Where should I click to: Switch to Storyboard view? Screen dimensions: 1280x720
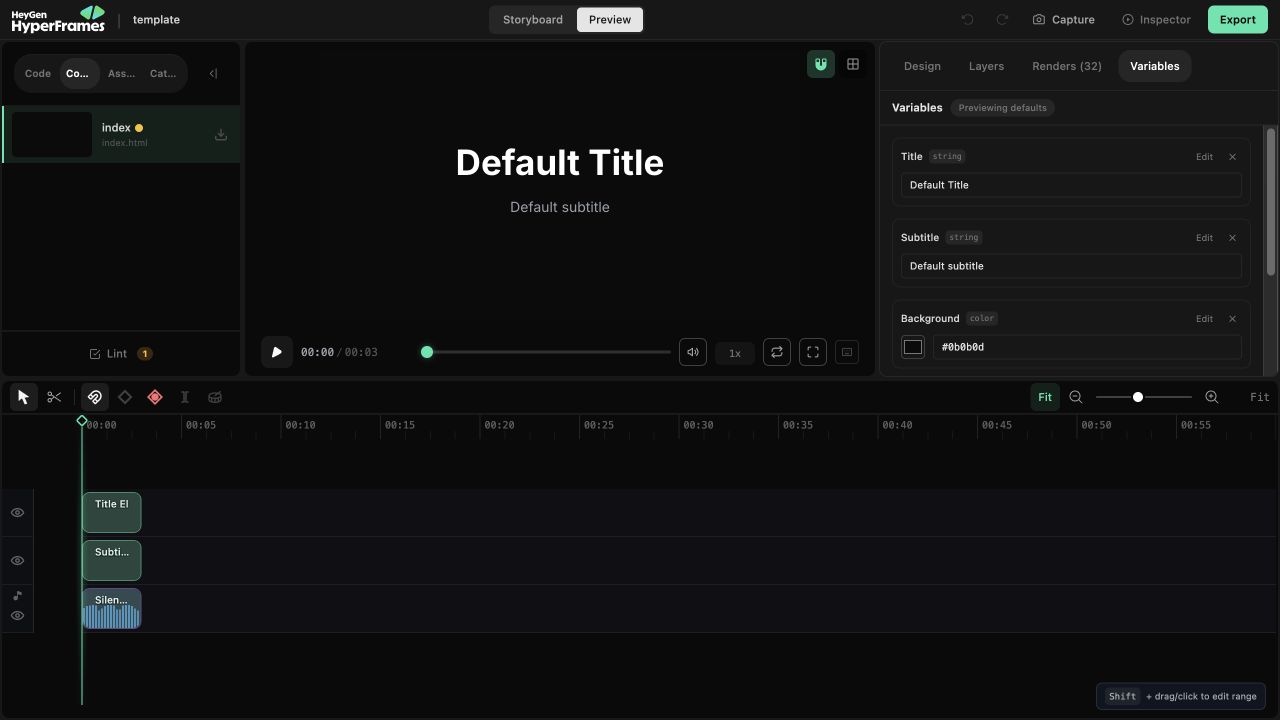(533, 19)
